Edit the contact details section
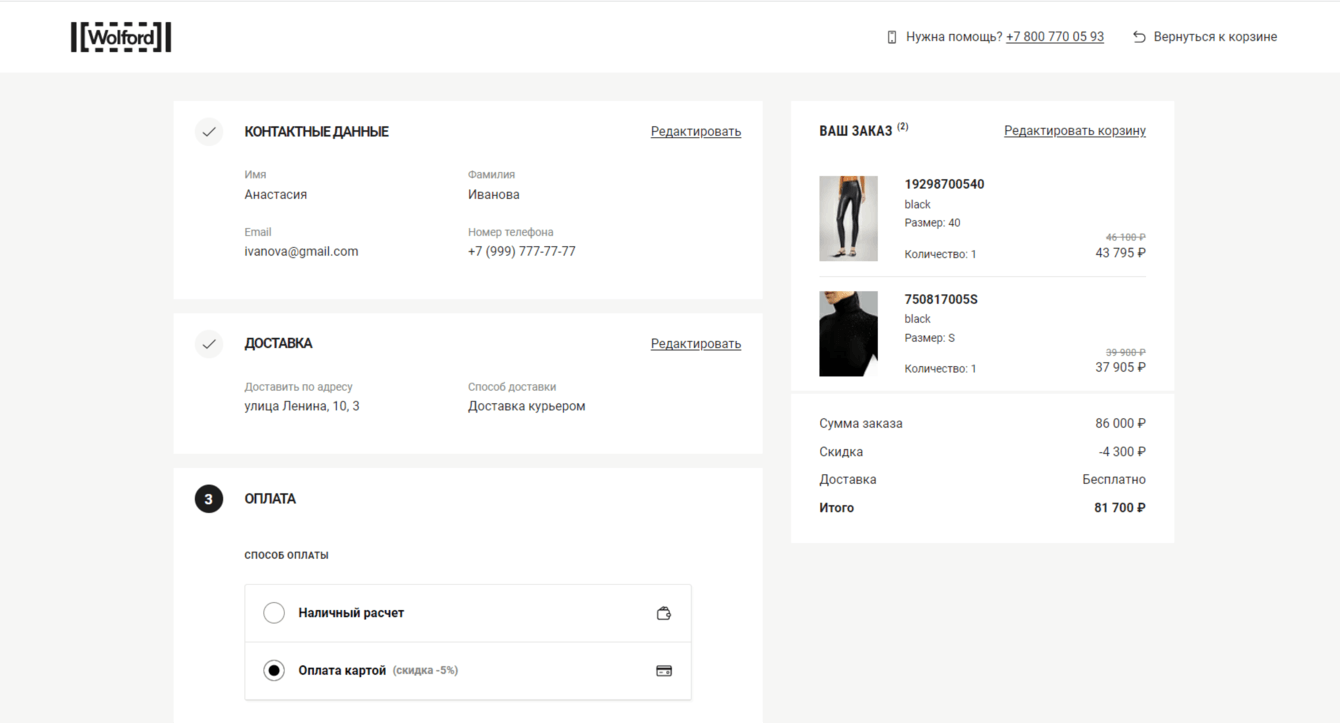 click(x=695, y=132)
